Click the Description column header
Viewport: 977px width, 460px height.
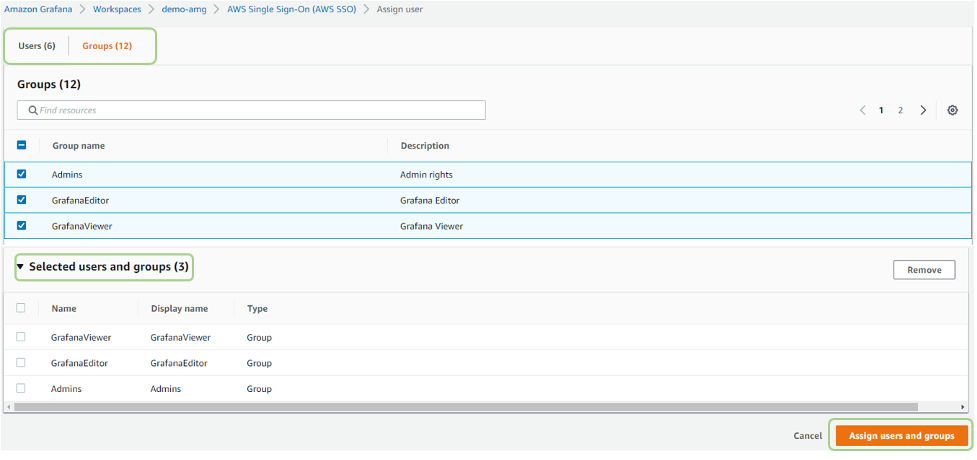point(425,145)
